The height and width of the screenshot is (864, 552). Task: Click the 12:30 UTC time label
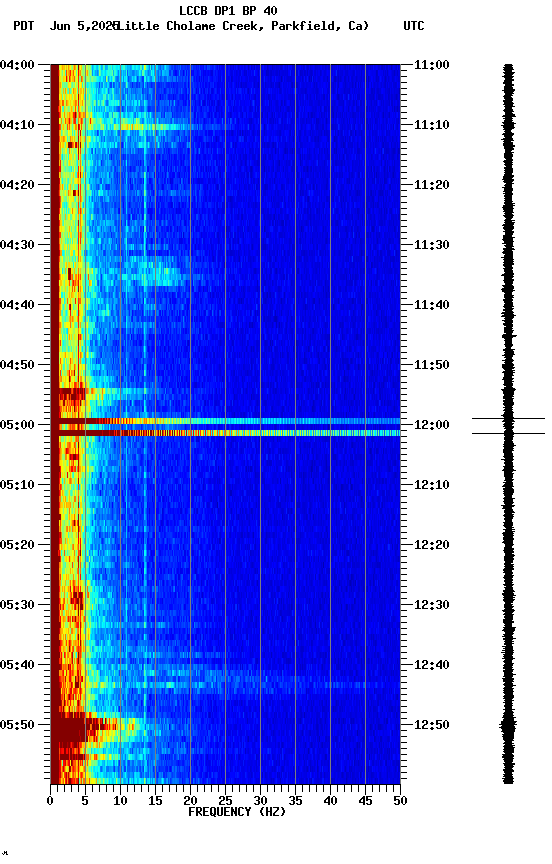click(x=432, y=606)
